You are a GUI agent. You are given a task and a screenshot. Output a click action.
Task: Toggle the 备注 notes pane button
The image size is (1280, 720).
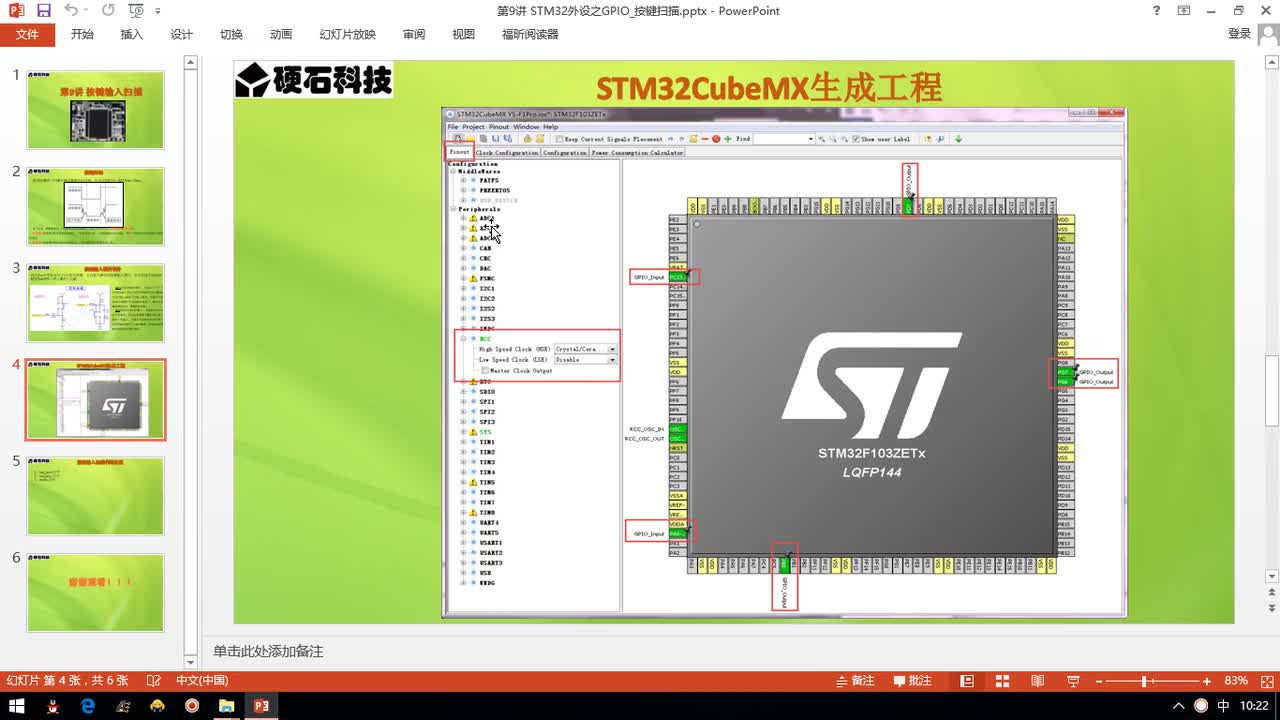[x=855, y=681]
